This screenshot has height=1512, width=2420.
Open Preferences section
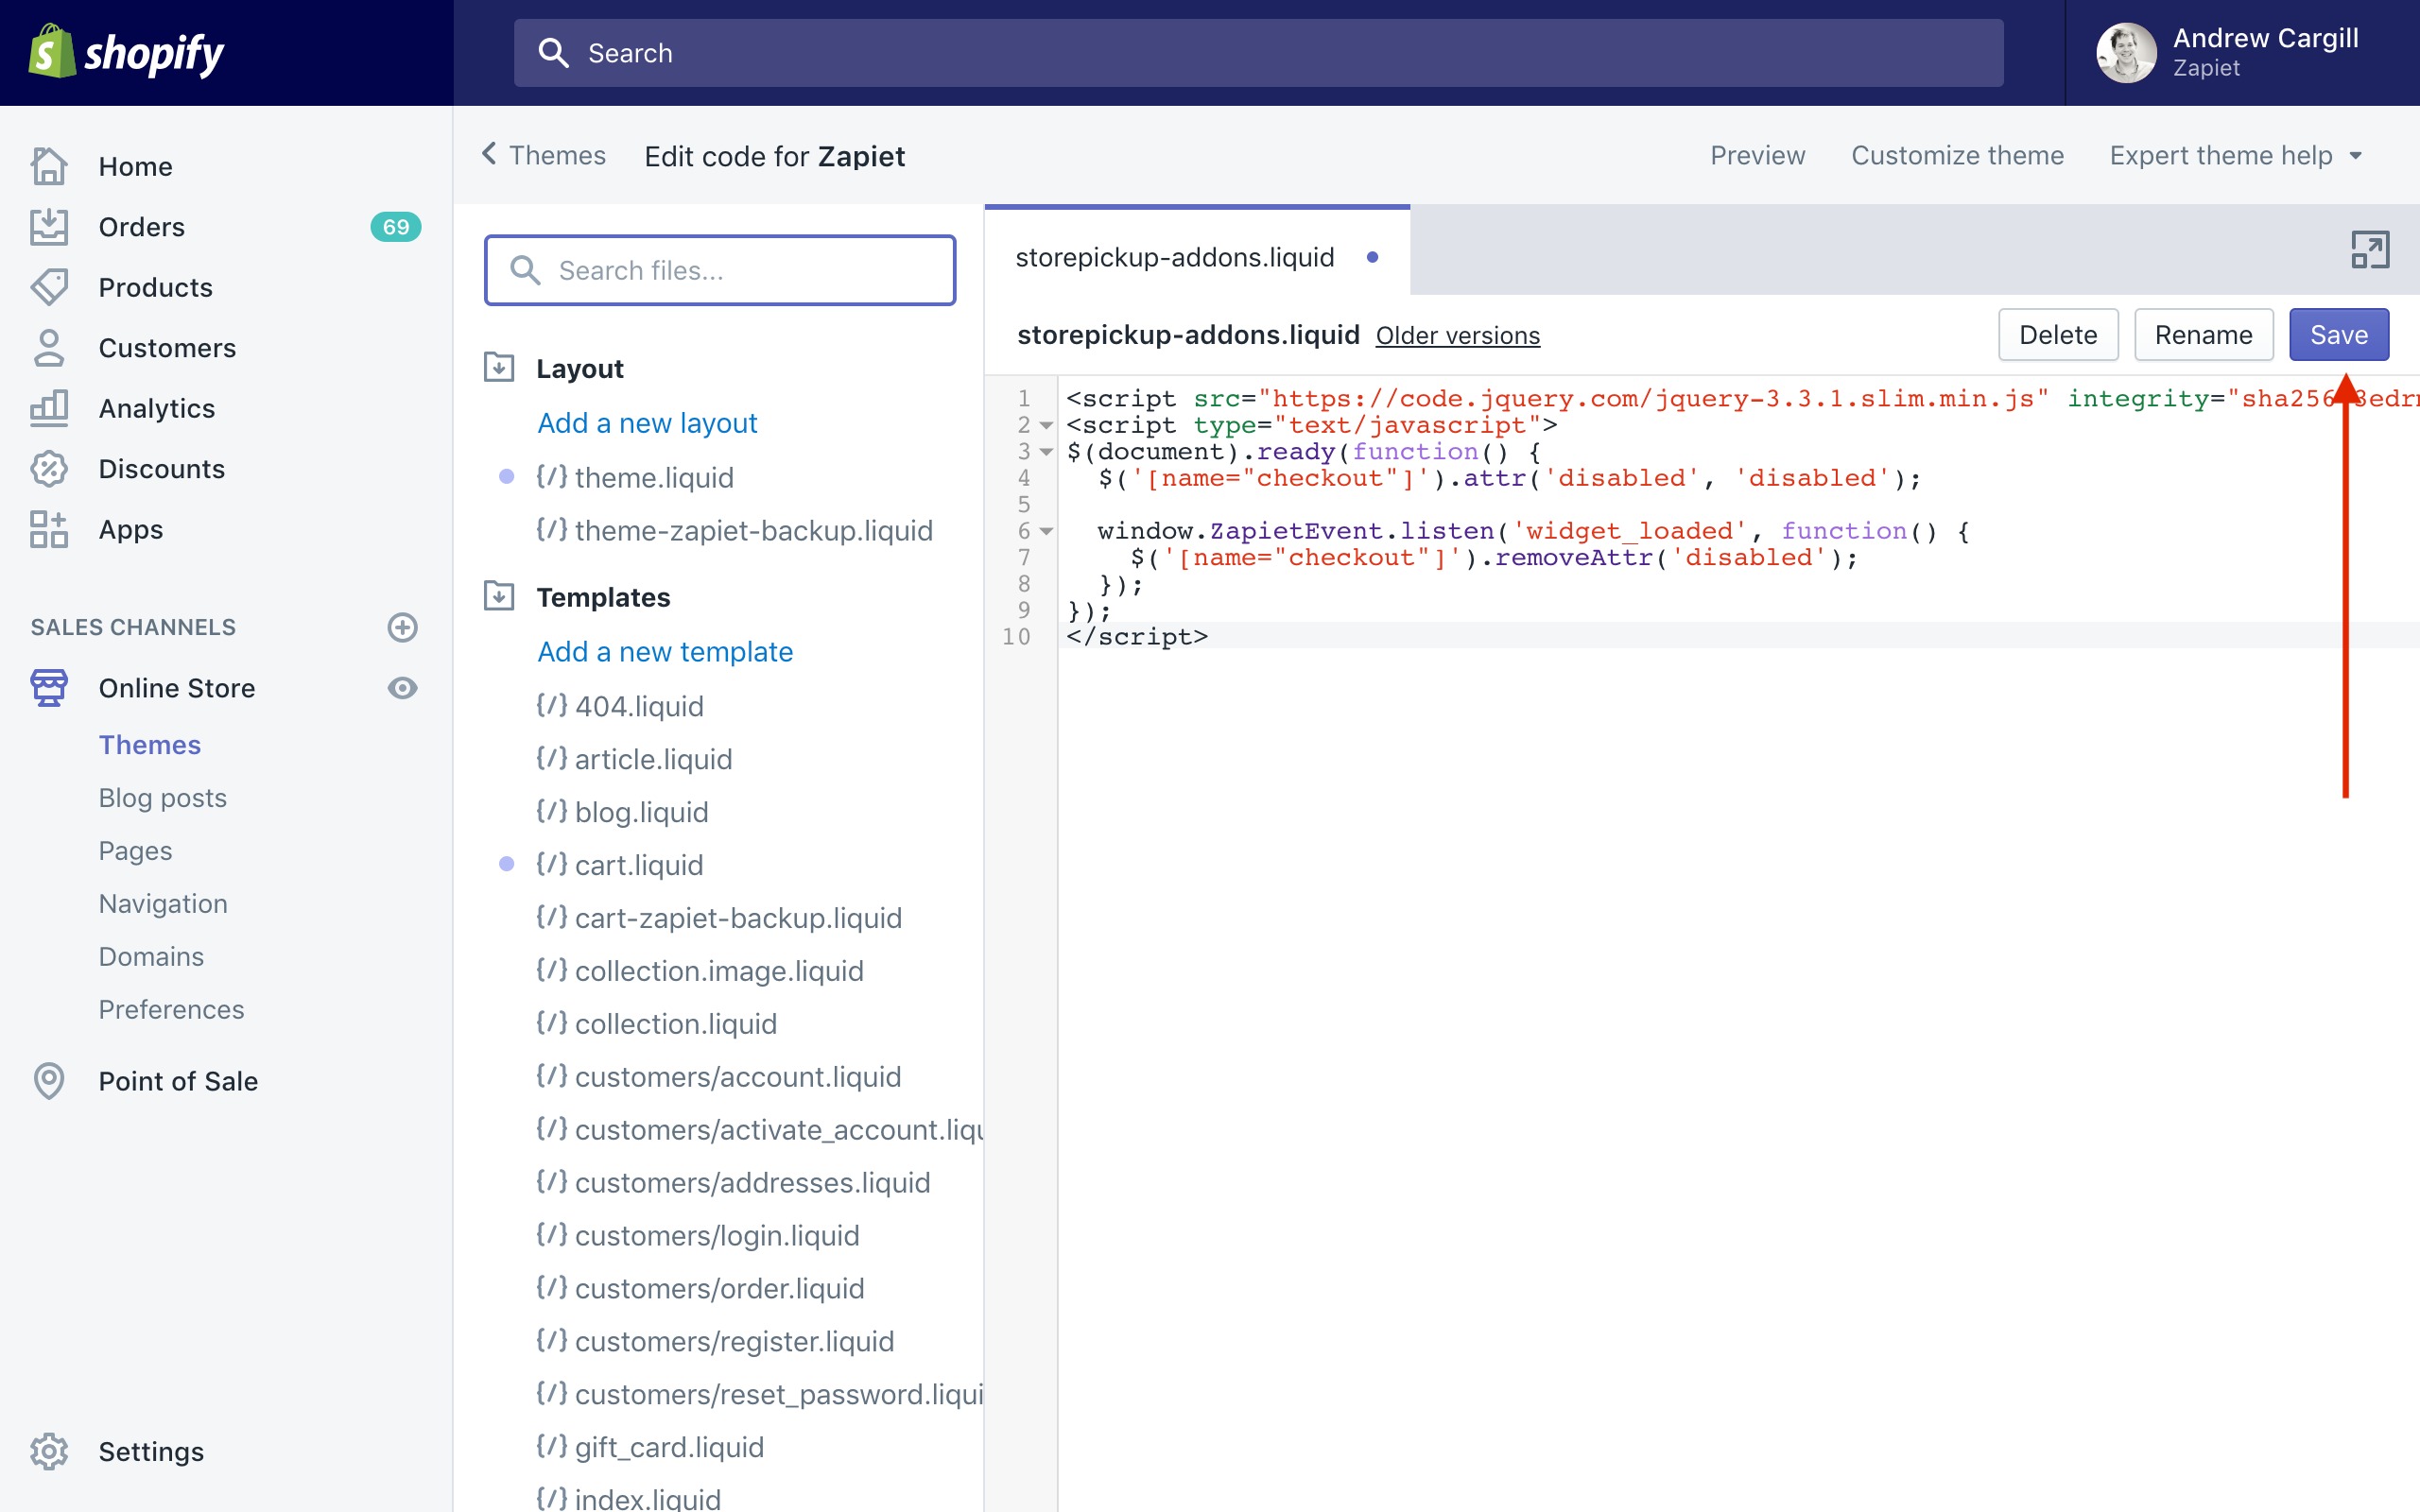click(172, 1010)
